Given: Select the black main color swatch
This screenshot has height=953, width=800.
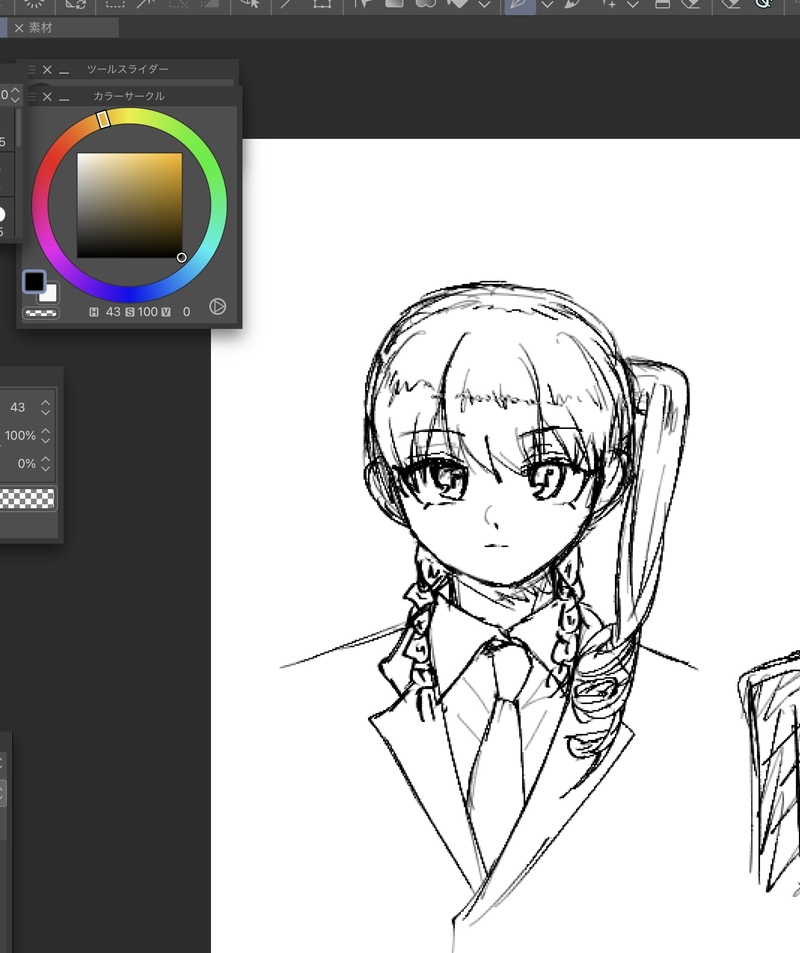Looking at the screenshot, I should pos(34,281).
